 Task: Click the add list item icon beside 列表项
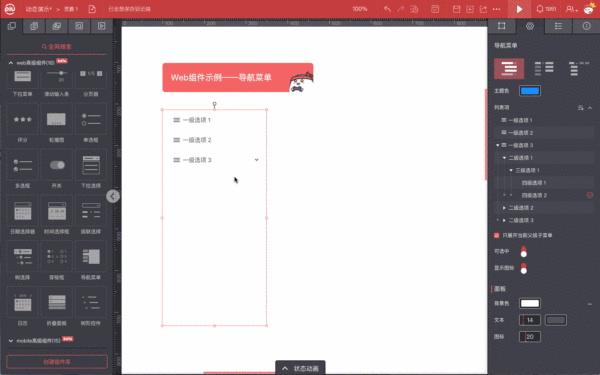[x=580, y=108]
